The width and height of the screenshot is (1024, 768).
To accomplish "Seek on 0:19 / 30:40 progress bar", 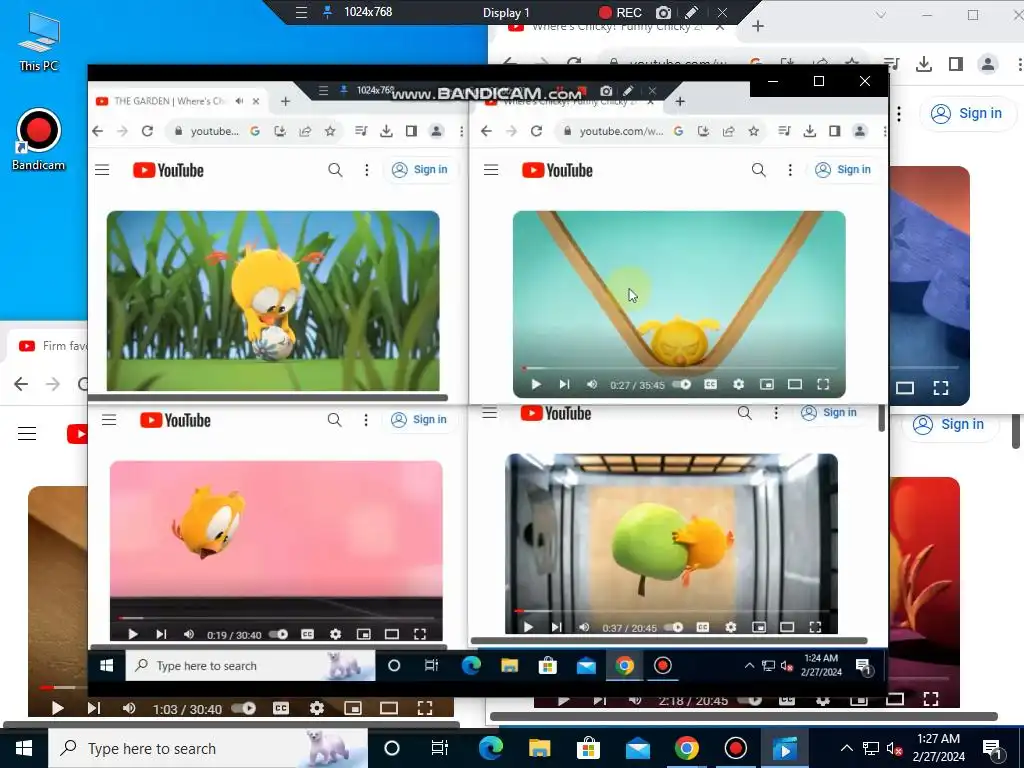I will (x=276, y=618).
